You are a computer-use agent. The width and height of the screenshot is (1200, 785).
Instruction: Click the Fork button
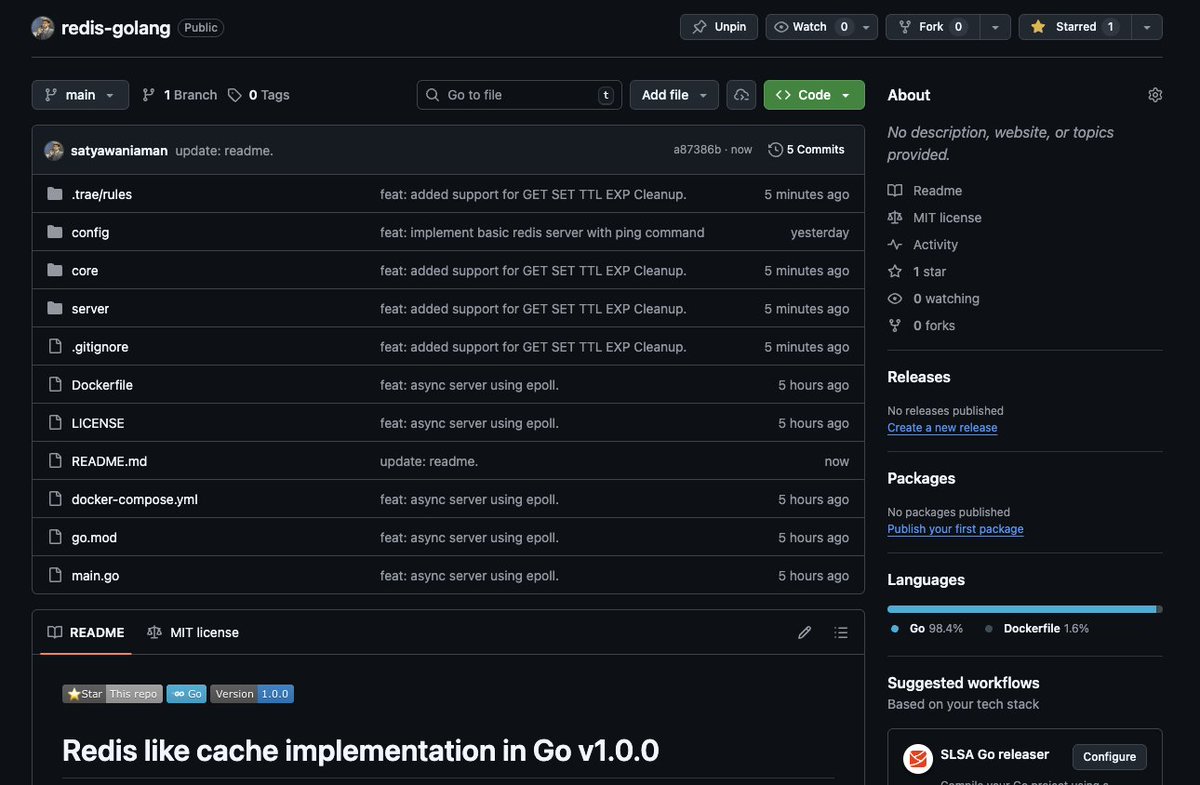pyautogui.click(x=932, y=27)
